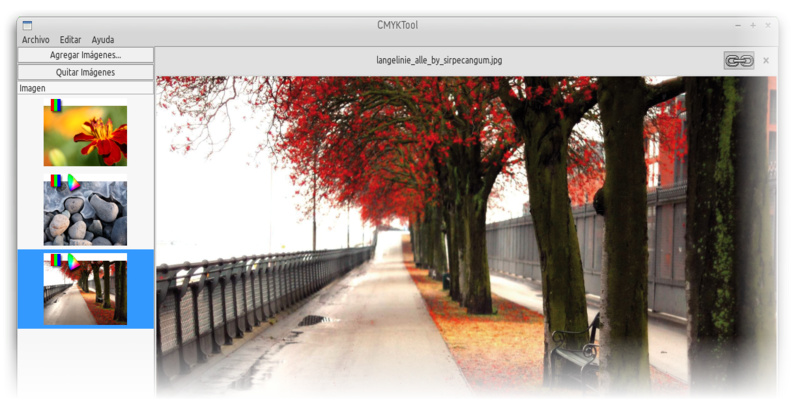Maximize the CMYKTool window
Viewport: 800px width, 400px height.
pos(753,26)
